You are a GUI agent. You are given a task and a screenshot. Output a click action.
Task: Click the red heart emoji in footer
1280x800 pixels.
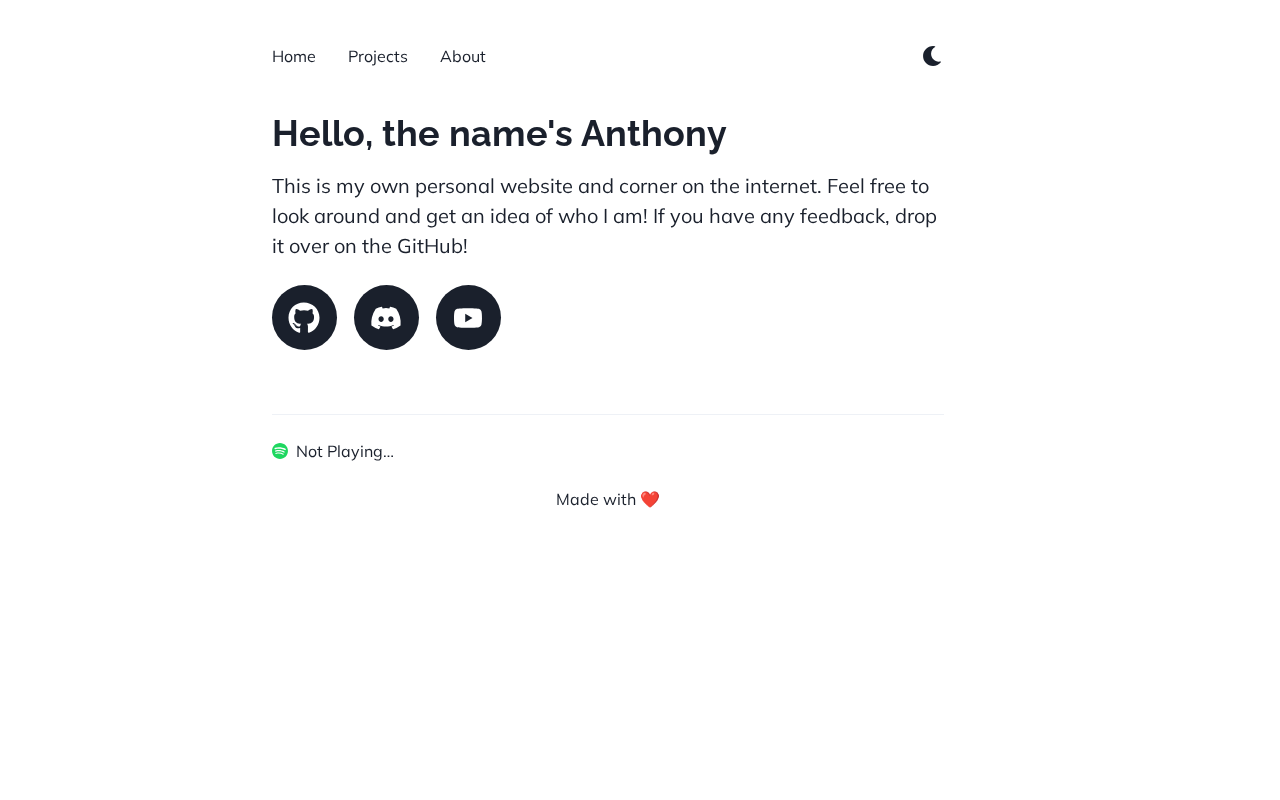point(650,499)
